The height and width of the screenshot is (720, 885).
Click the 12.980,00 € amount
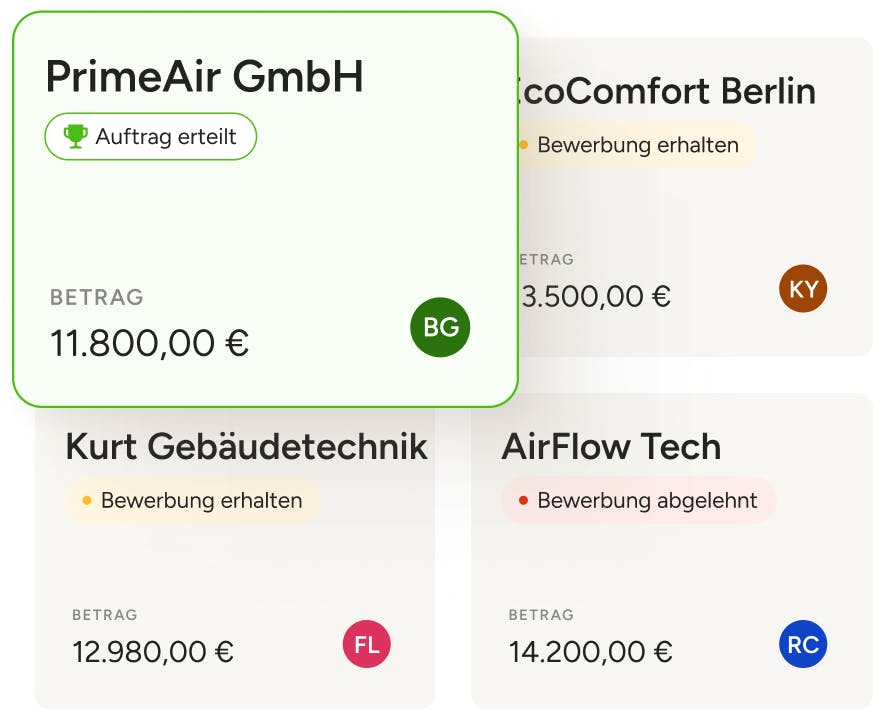pos(153,652)
